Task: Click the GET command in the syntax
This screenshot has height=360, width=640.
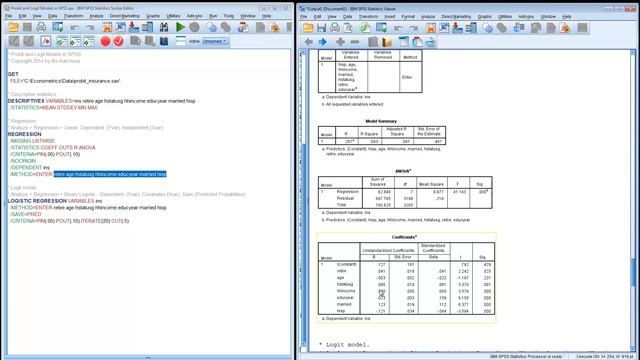Action: click(x=13, y=74)
